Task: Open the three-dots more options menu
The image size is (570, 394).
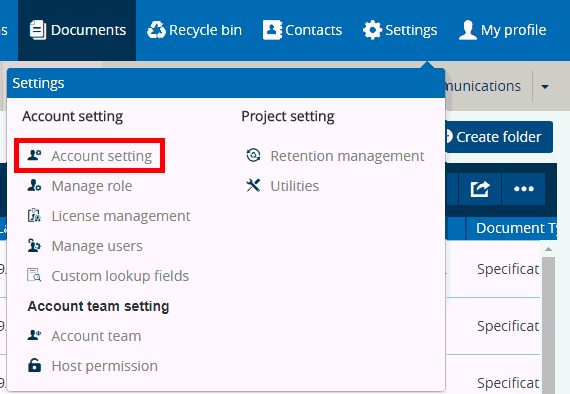Action: pyautogui.click(x=523, y=189)
